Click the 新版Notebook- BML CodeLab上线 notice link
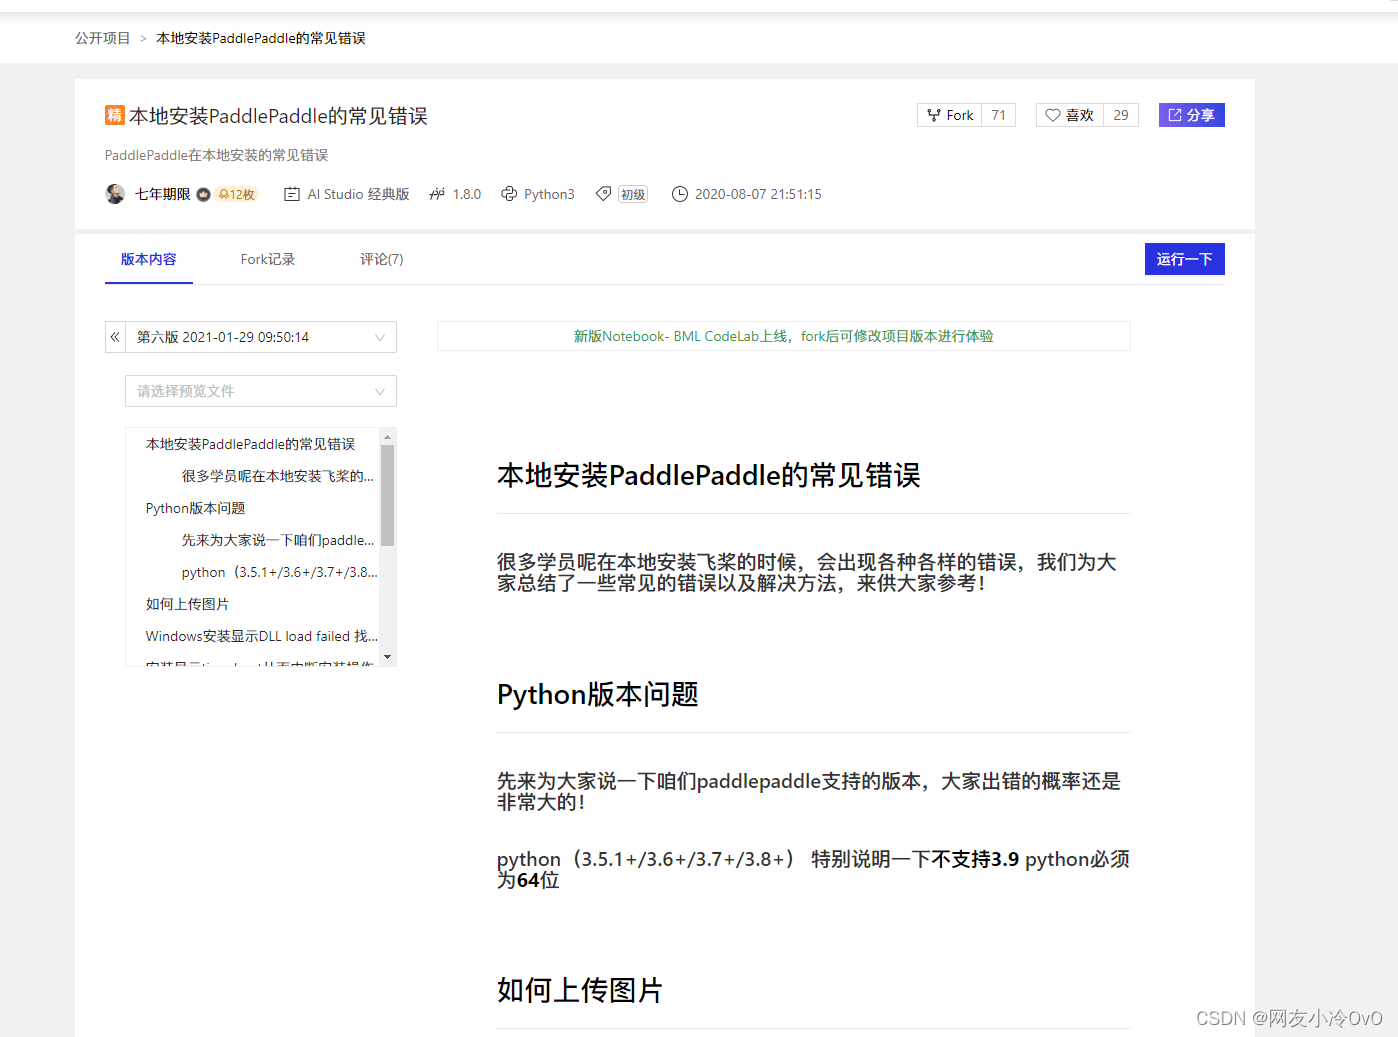This screenshot has height=1037, width=1398. (784, 336)
